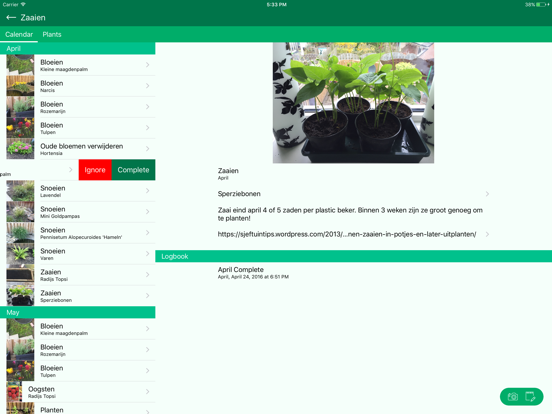The height and width of the screenshot is (414, 552).
Task: Tap the 5:33 PM clock in status bar
Action: [x=276, y=5]
